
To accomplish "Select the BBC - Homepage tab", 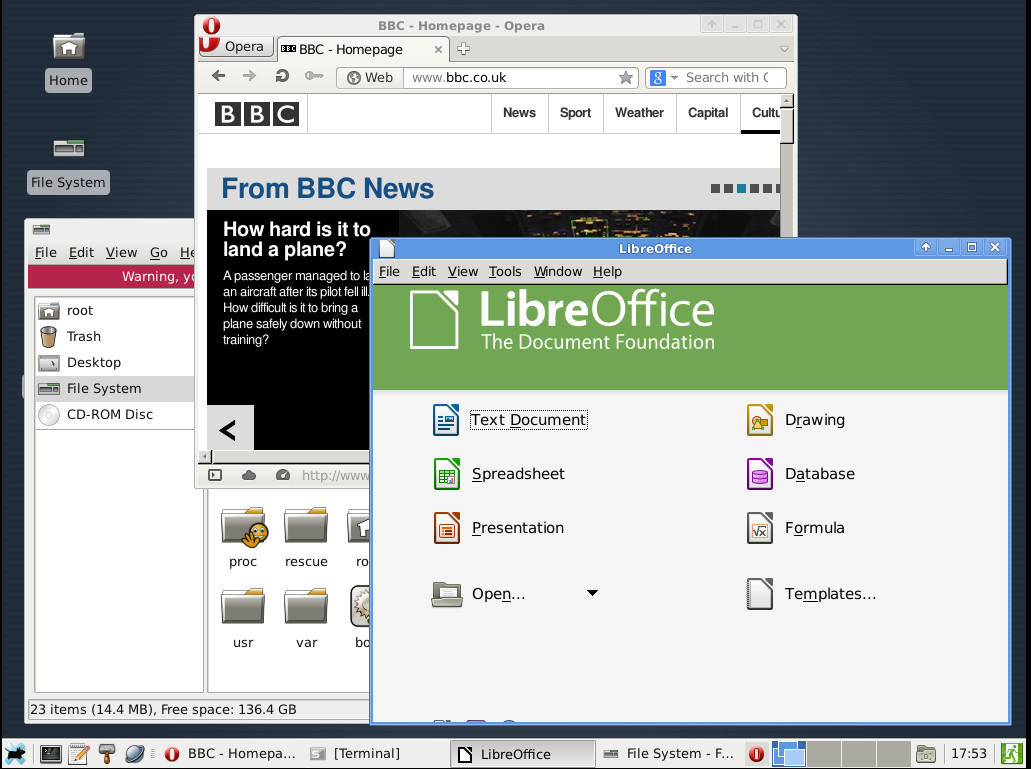I will (x=363, y=49).
